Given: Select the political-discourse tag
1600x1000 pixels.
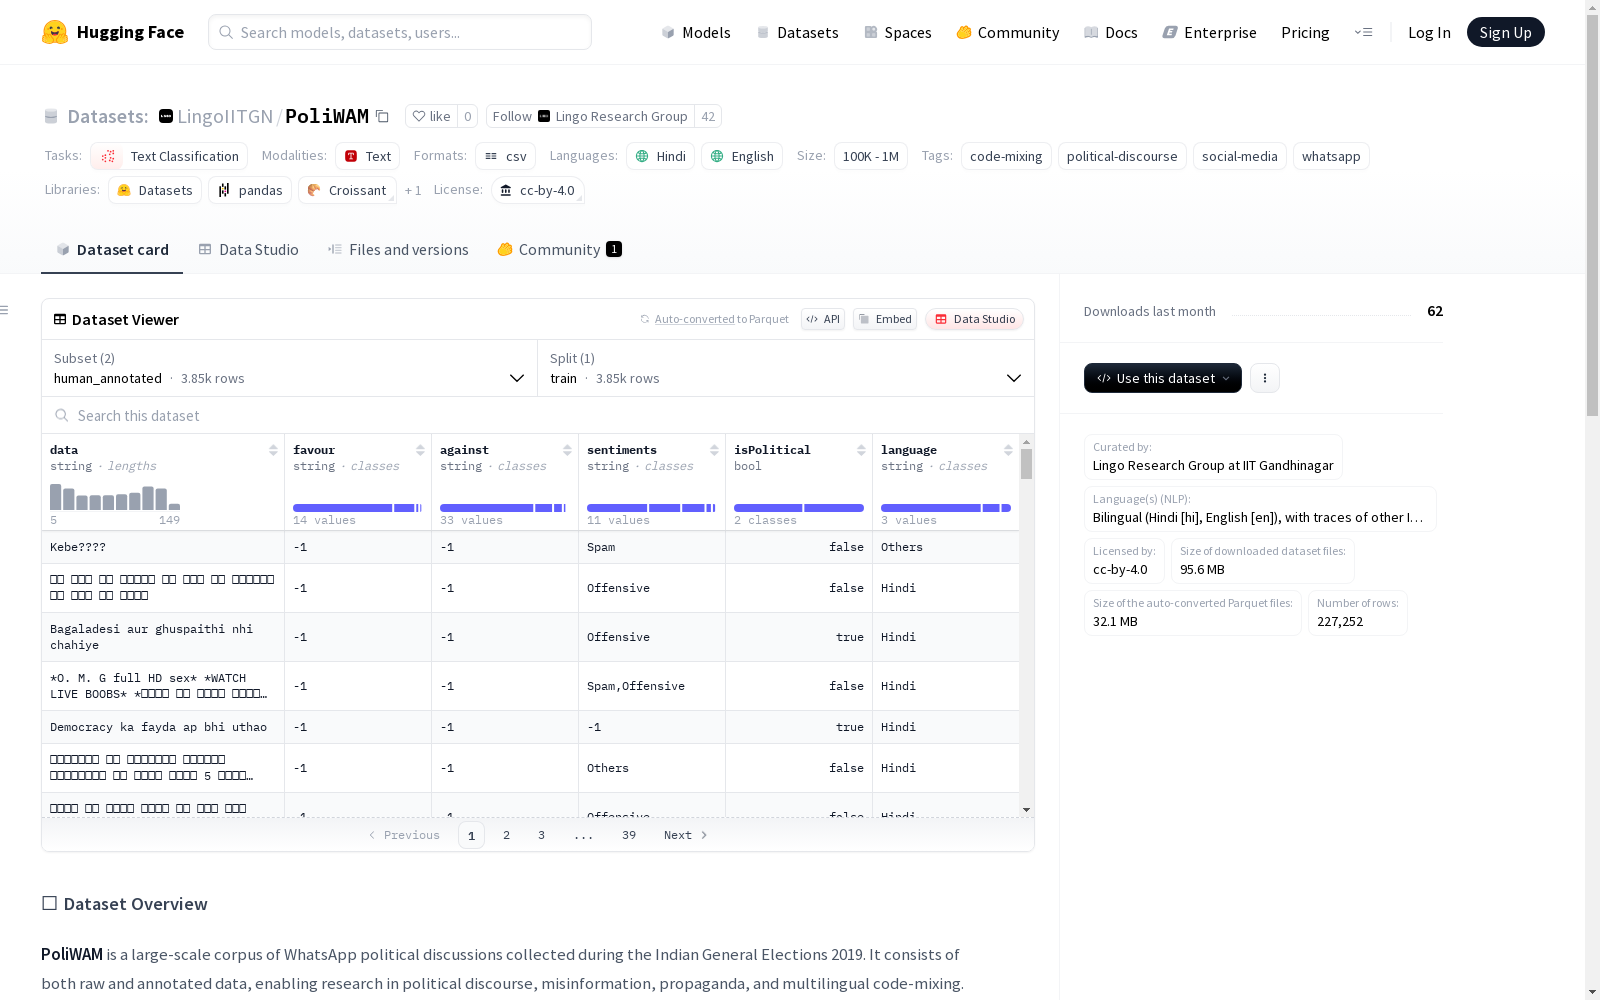Looking at the screenshot, I should (1122, 156).
